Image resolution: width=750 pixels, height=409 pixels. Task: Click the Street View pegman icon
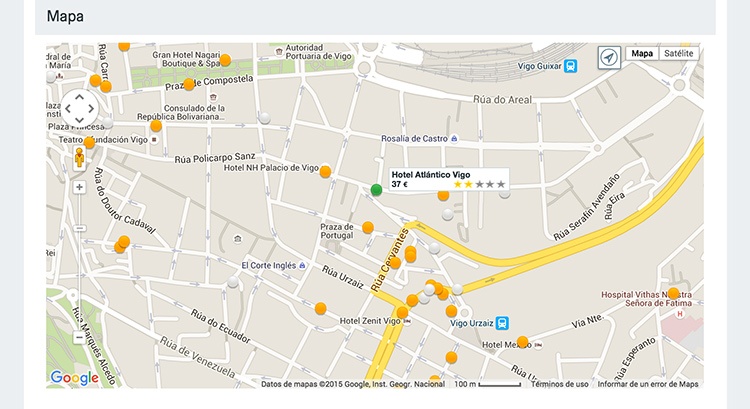click(79, 158)
